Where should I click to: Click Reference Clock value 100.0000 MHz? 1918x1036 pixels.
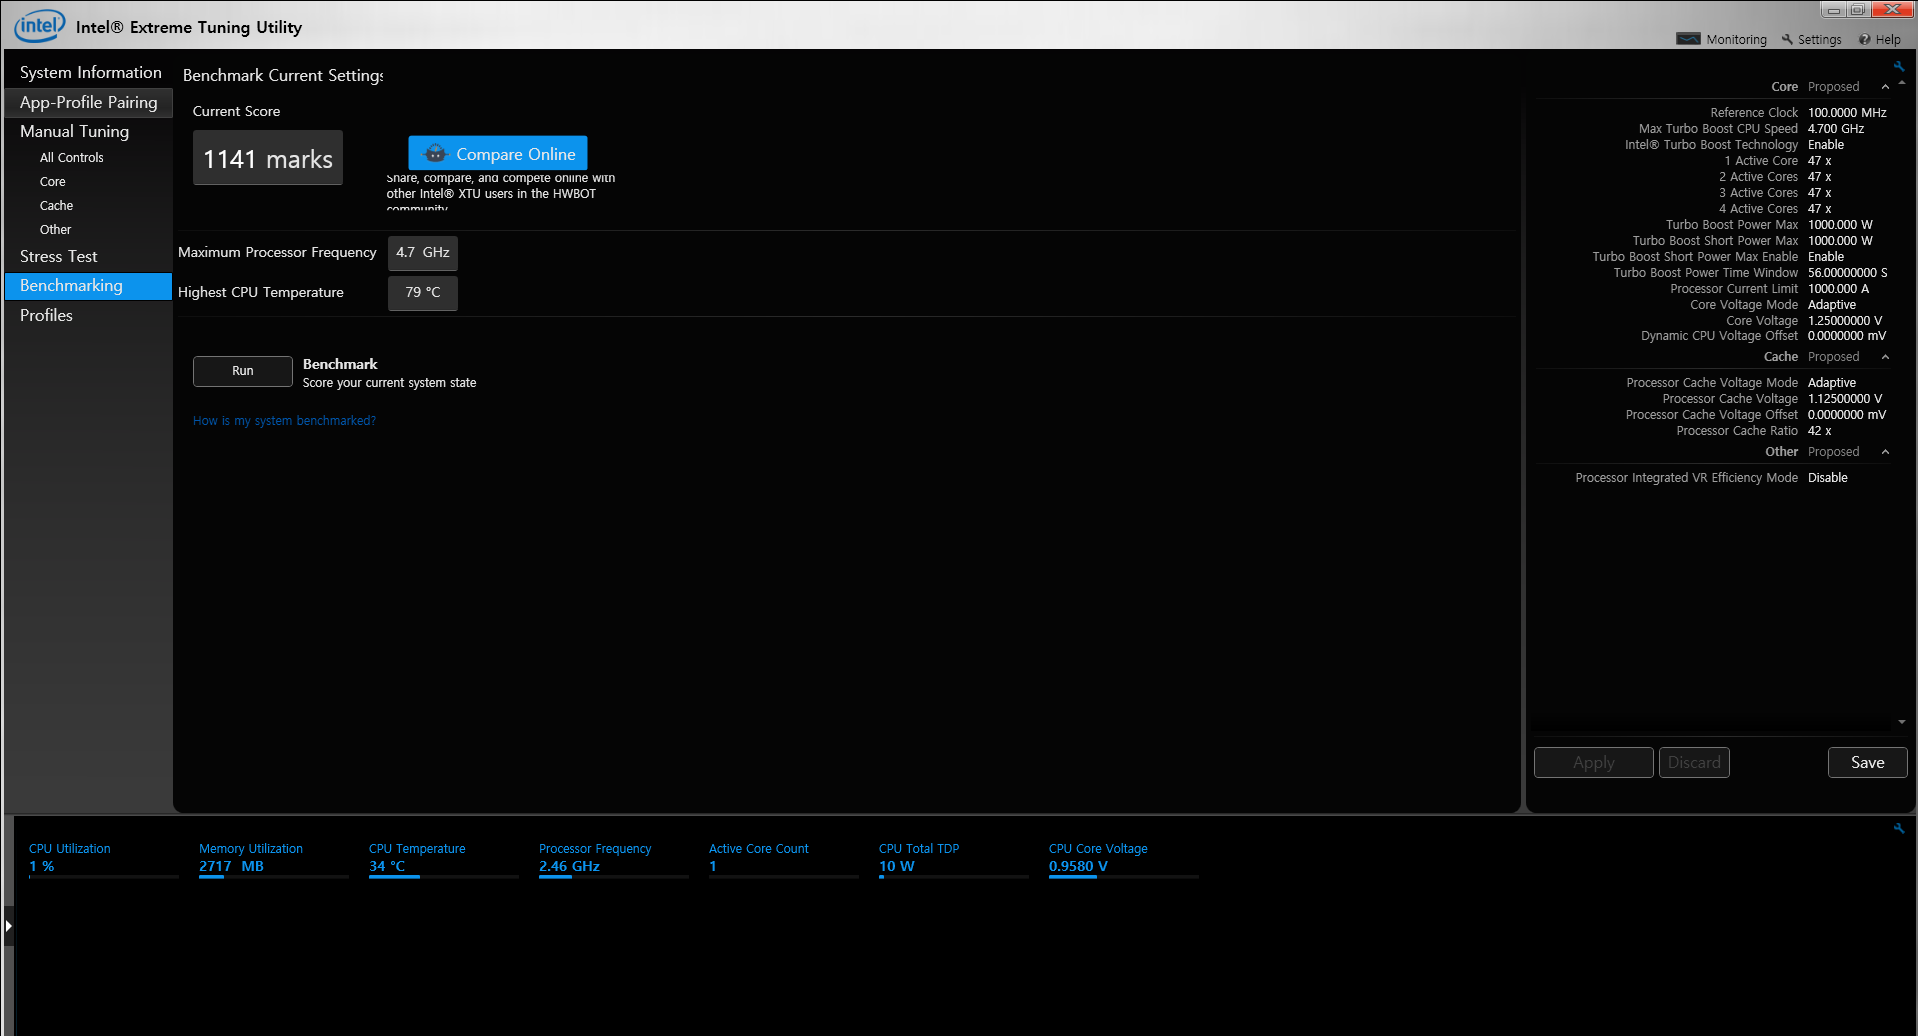pyautogui.click(x=1847, y=113)
